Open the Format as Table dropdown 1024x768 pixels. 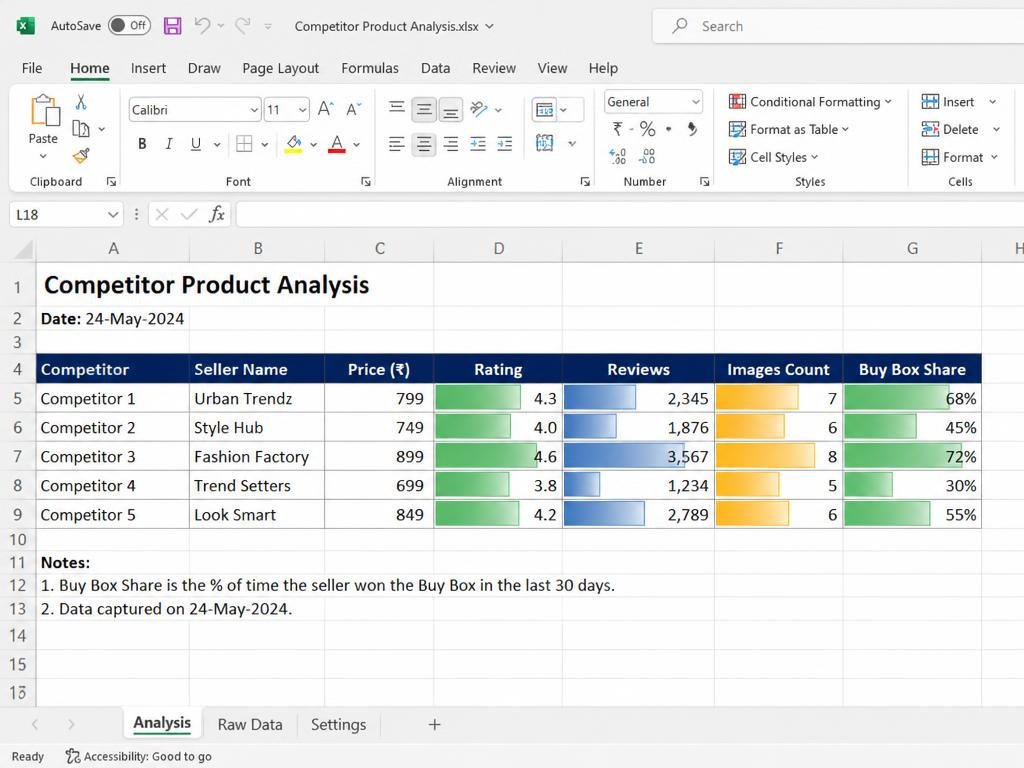(x=789, y=129)
